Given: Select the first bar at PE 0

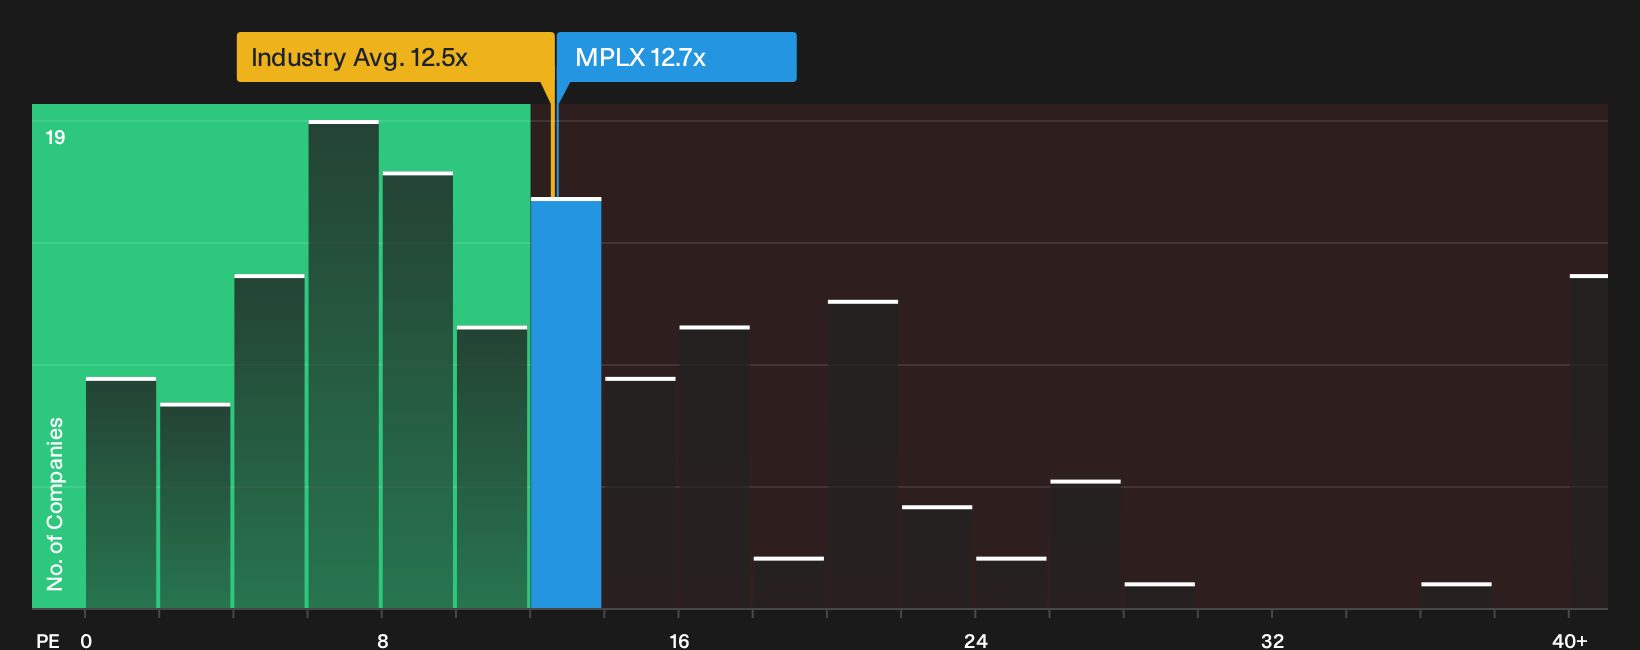Looking at the screenshot, I should [121, 493].
